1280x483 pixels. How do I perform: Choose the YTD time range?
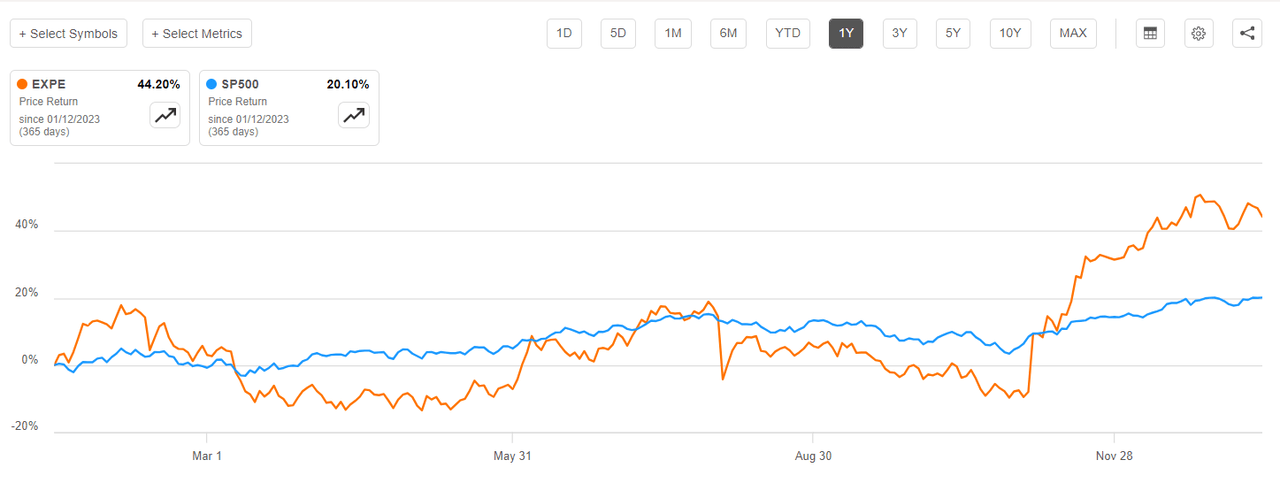pos(787,33)
